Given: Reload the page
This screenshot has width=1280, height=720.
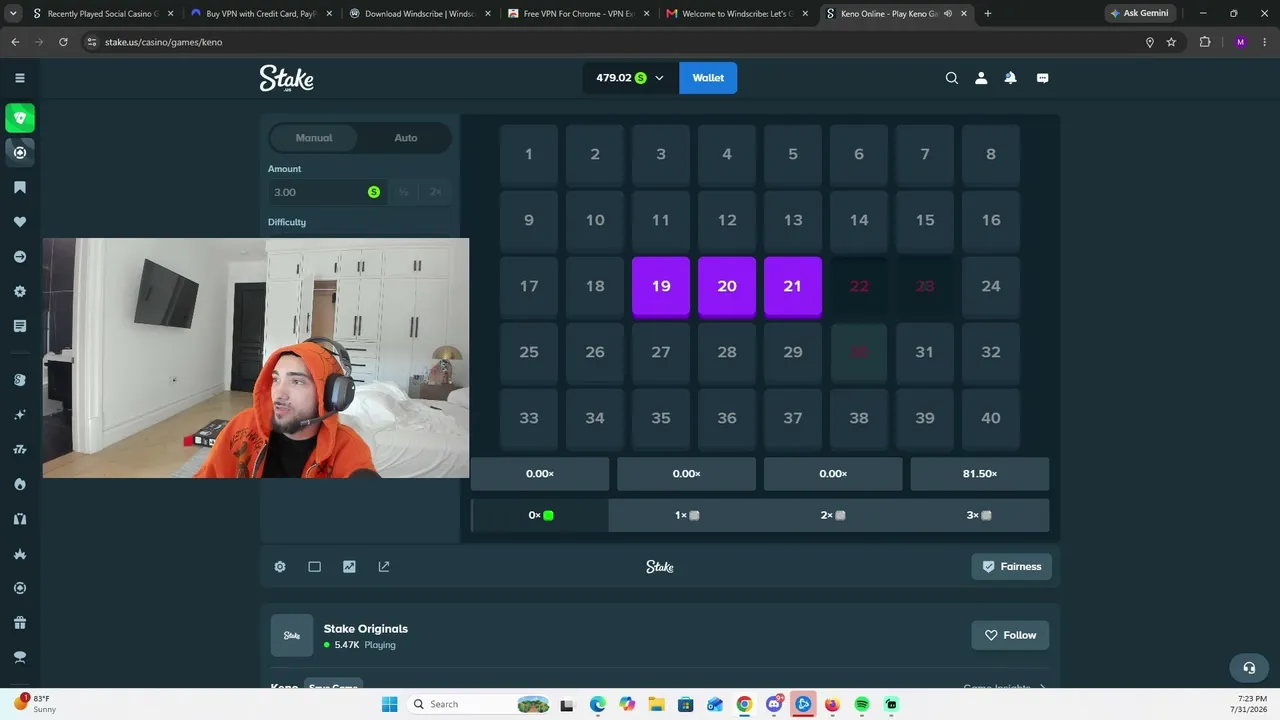Looking at the screenshot, I should 63,42.
